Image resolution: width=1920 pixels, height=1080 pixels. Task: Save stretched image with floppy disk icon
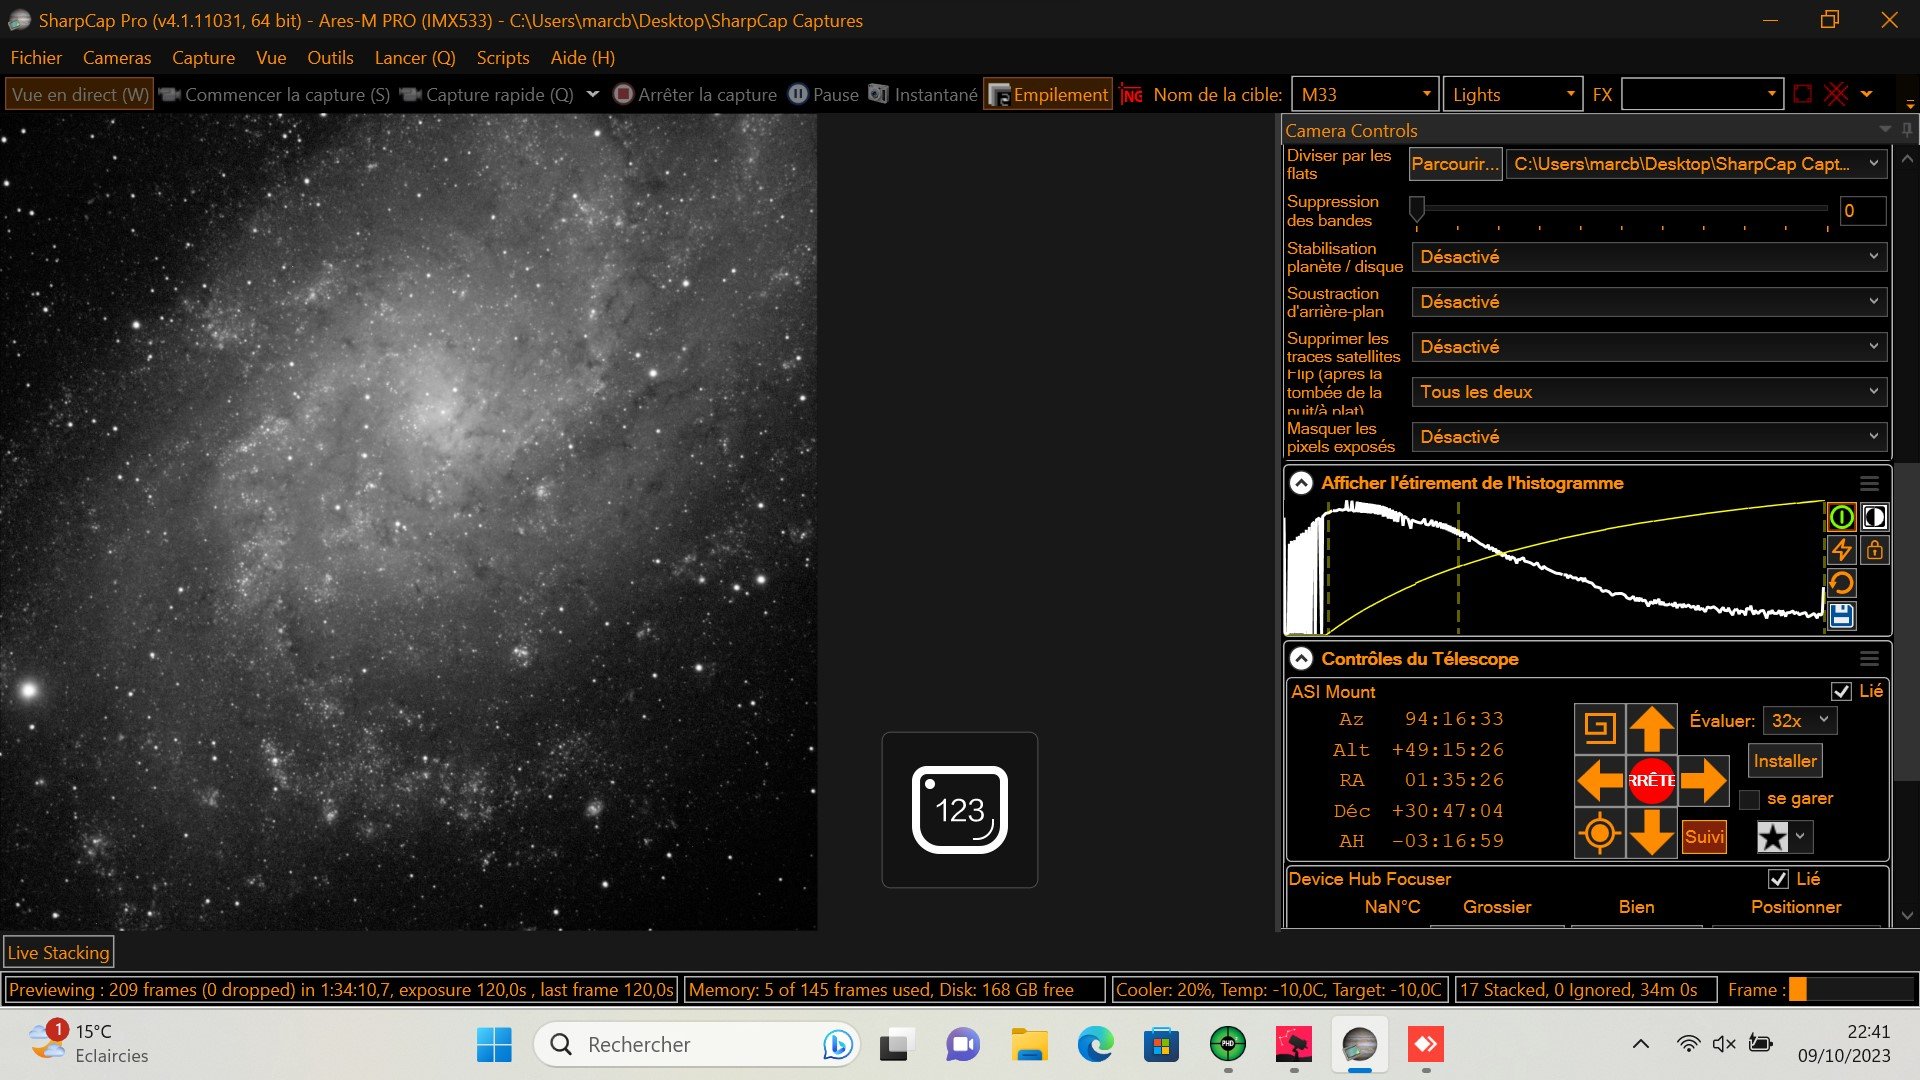tap(1841, 616)
